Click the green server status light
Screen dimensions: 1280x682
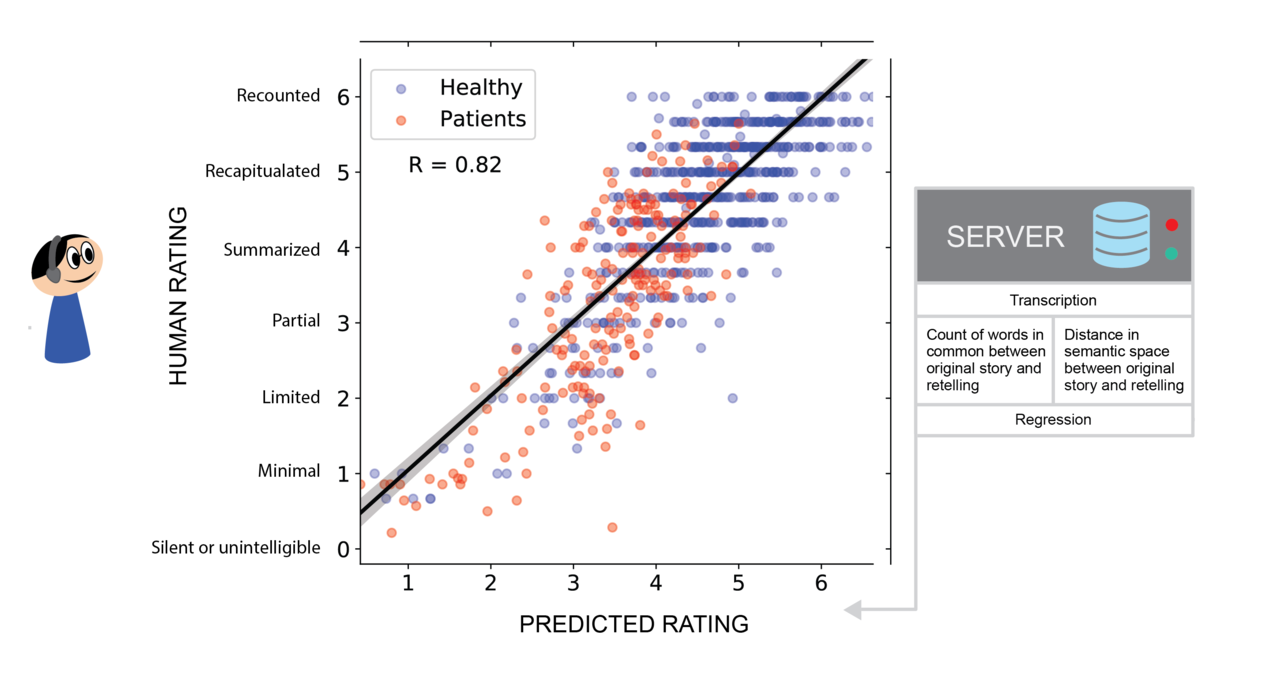click(x=1172, y=254)
